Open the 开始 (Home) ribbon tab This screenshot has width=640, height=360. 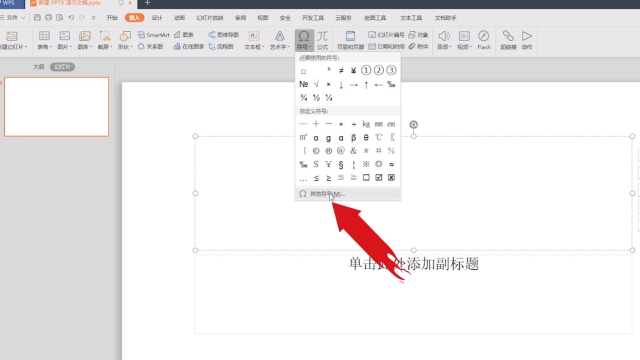coord(112,18)
